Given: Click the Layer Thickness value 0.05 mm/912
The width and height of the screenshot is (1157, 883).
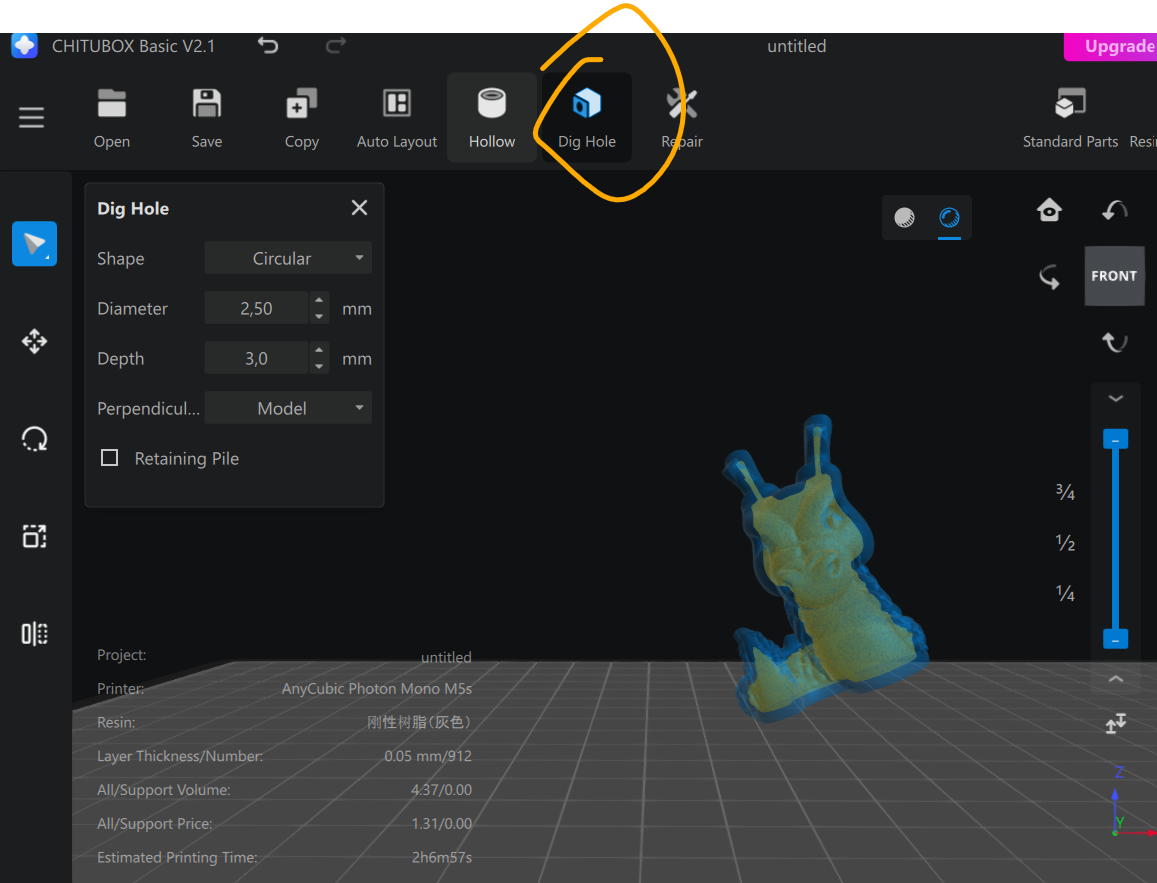Looking at the screenshot, I should (x=427, y=756).
